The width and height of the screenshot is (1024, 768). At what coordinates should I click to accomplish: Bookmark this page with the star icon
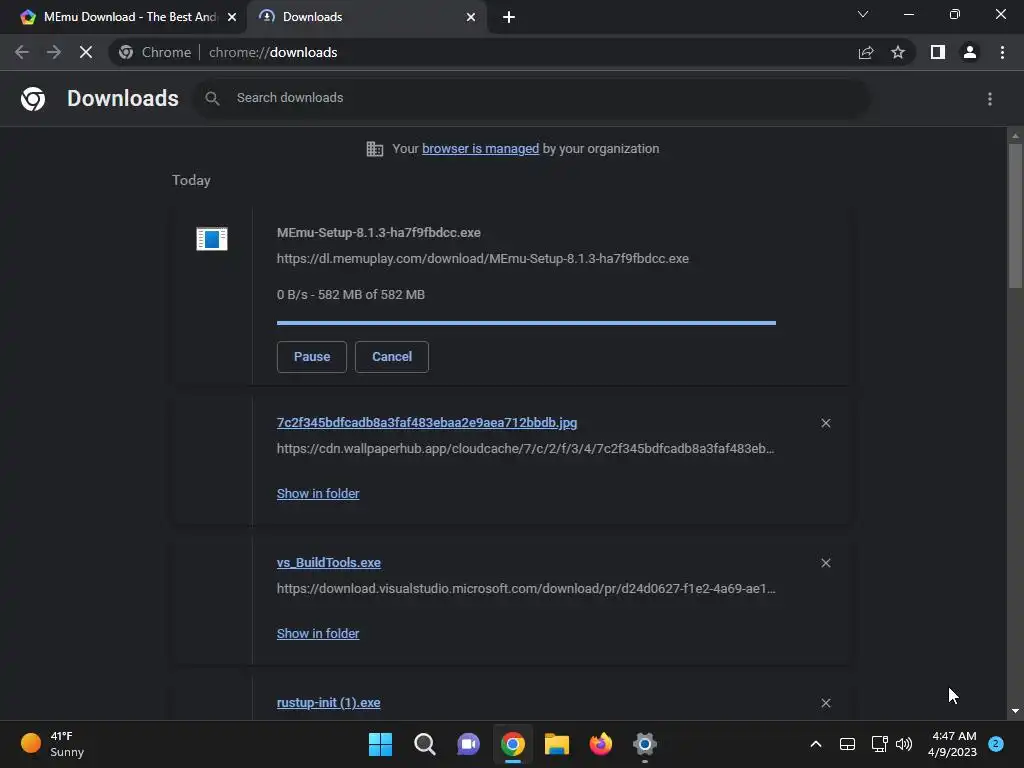point(898,52)
